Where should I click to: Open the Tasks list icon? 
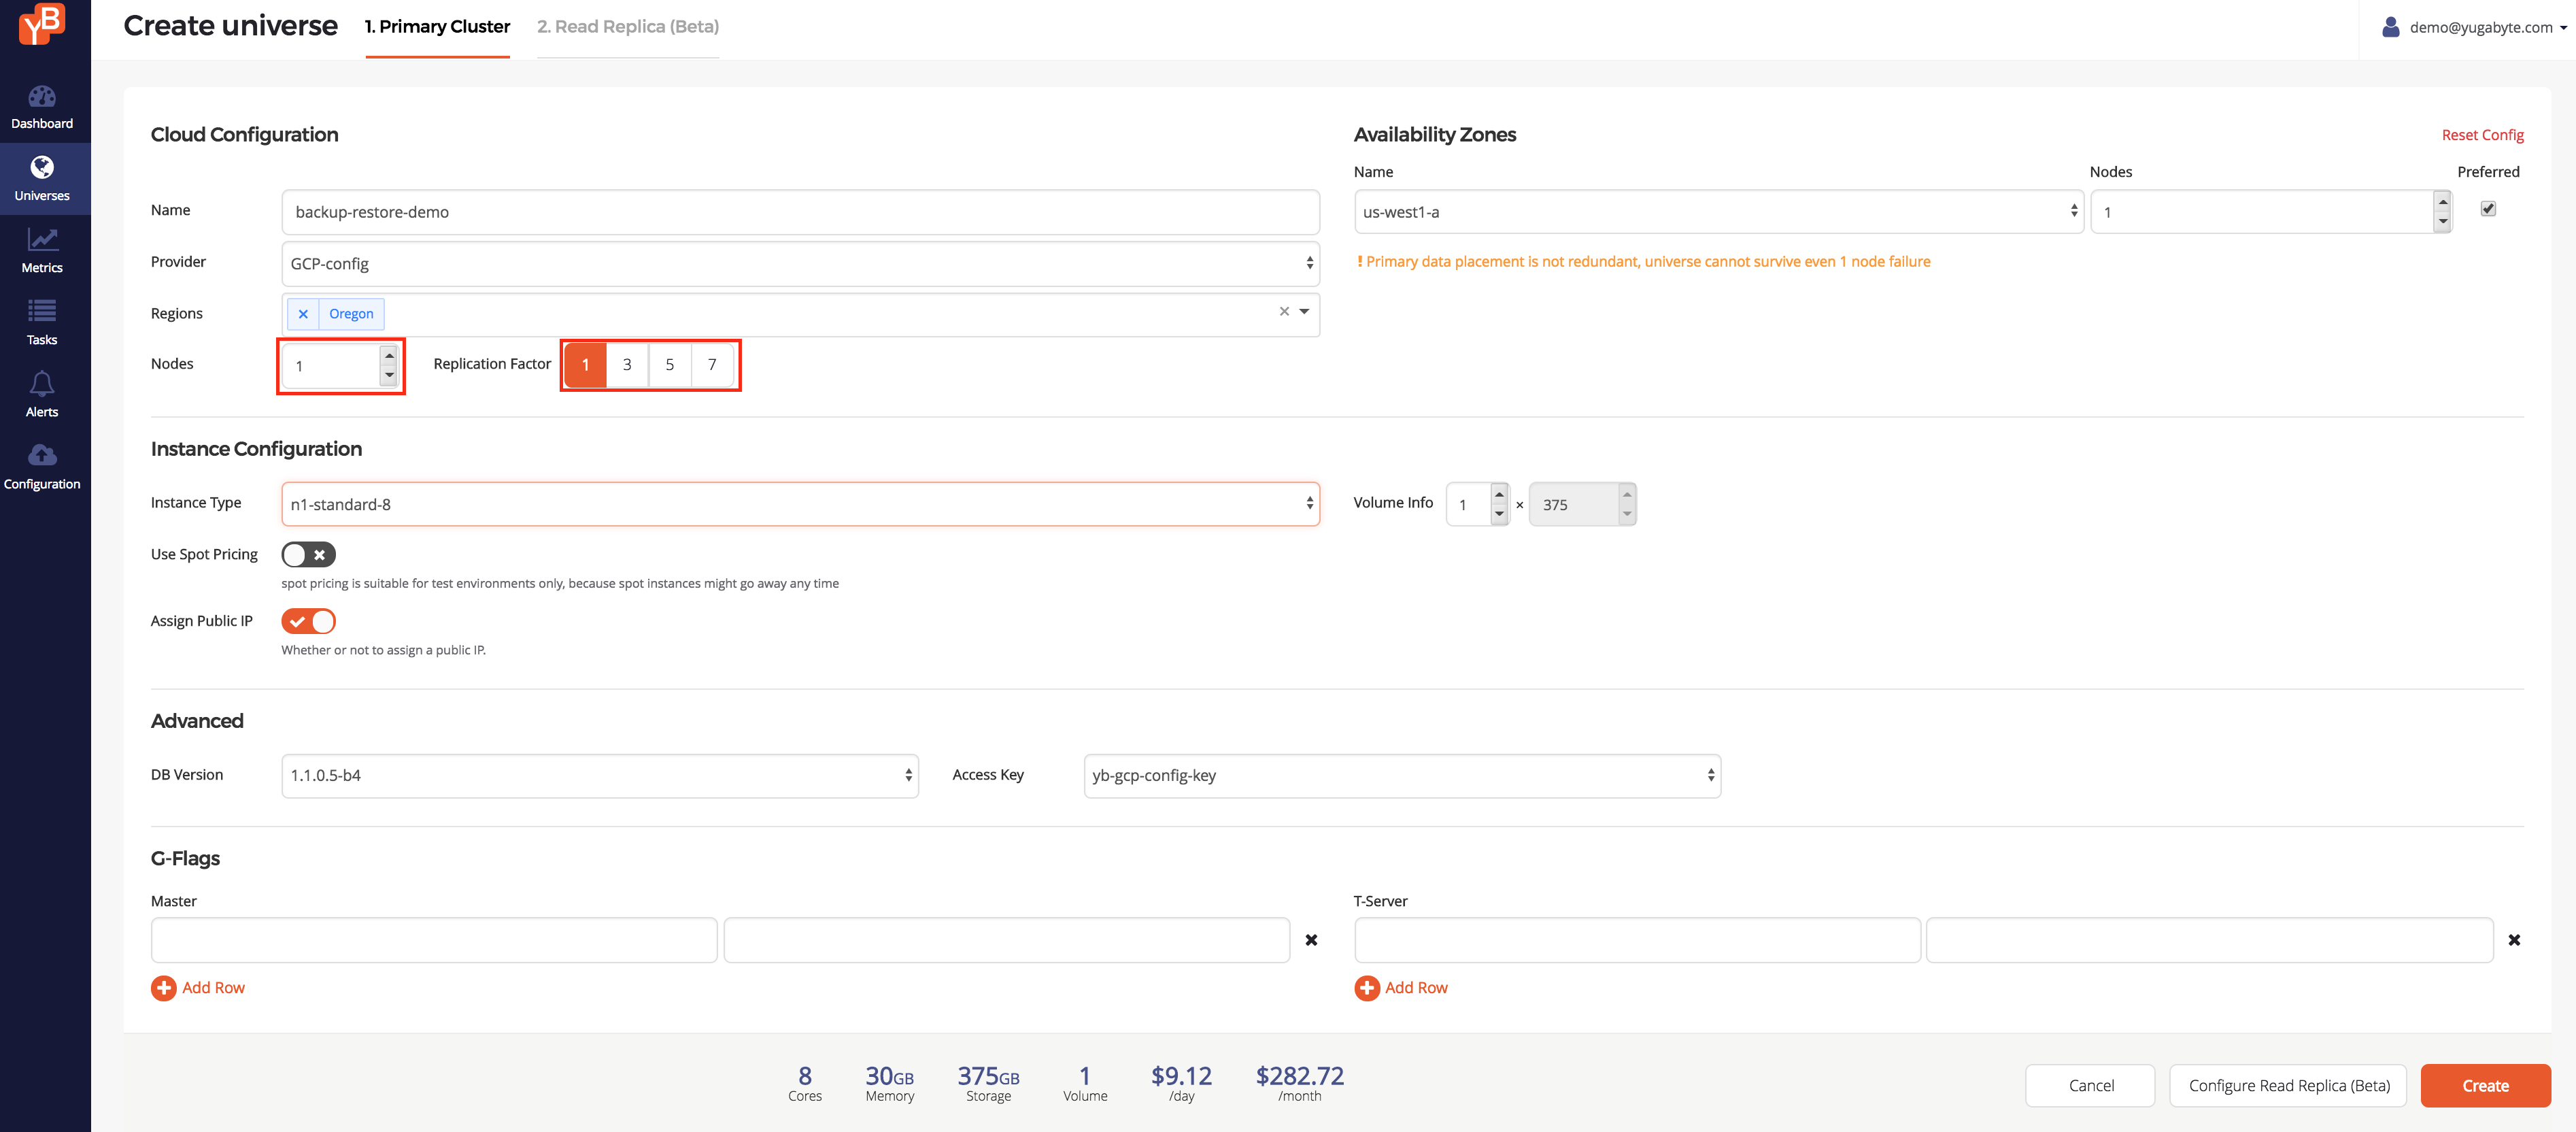(x=42, y=311)
